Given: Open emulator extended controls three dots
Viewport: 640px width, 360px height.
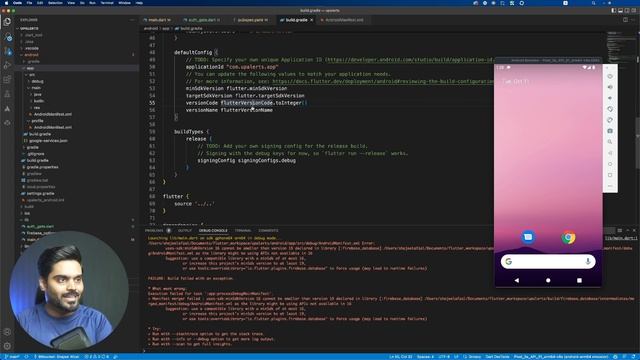Looking at the screenshot, I should [610, 186].
